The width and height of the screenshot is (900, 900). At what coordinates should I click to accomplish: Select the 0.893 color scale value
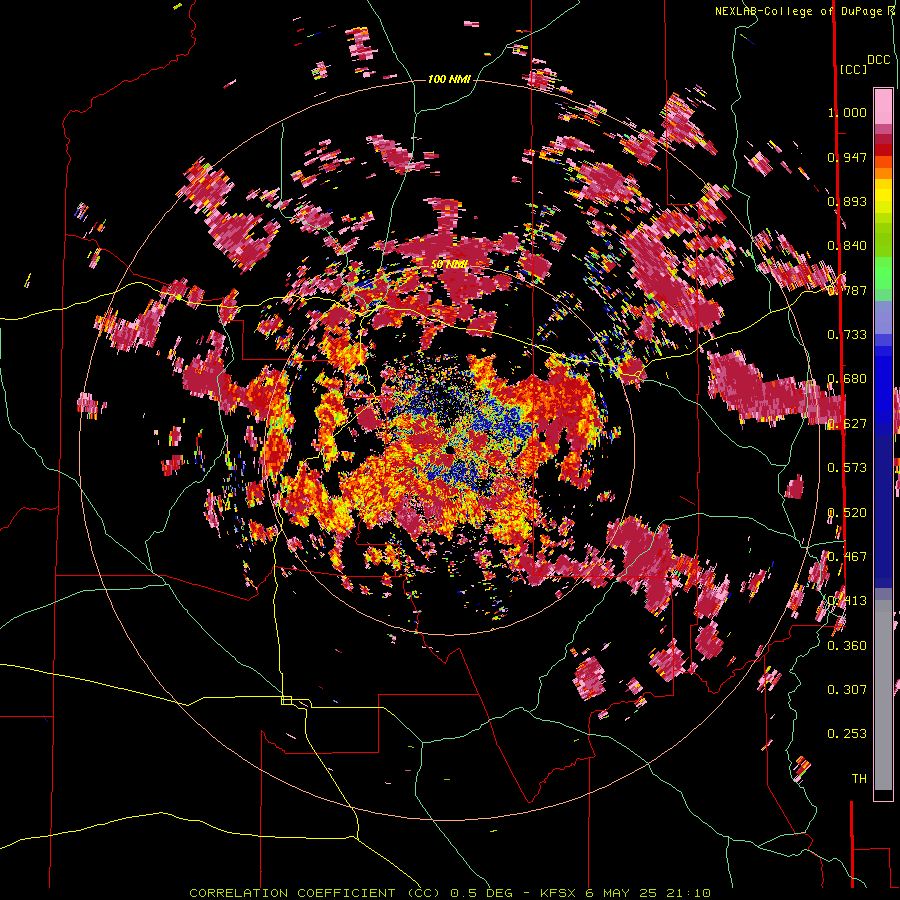pyautogui.click(x=847, y=201)
